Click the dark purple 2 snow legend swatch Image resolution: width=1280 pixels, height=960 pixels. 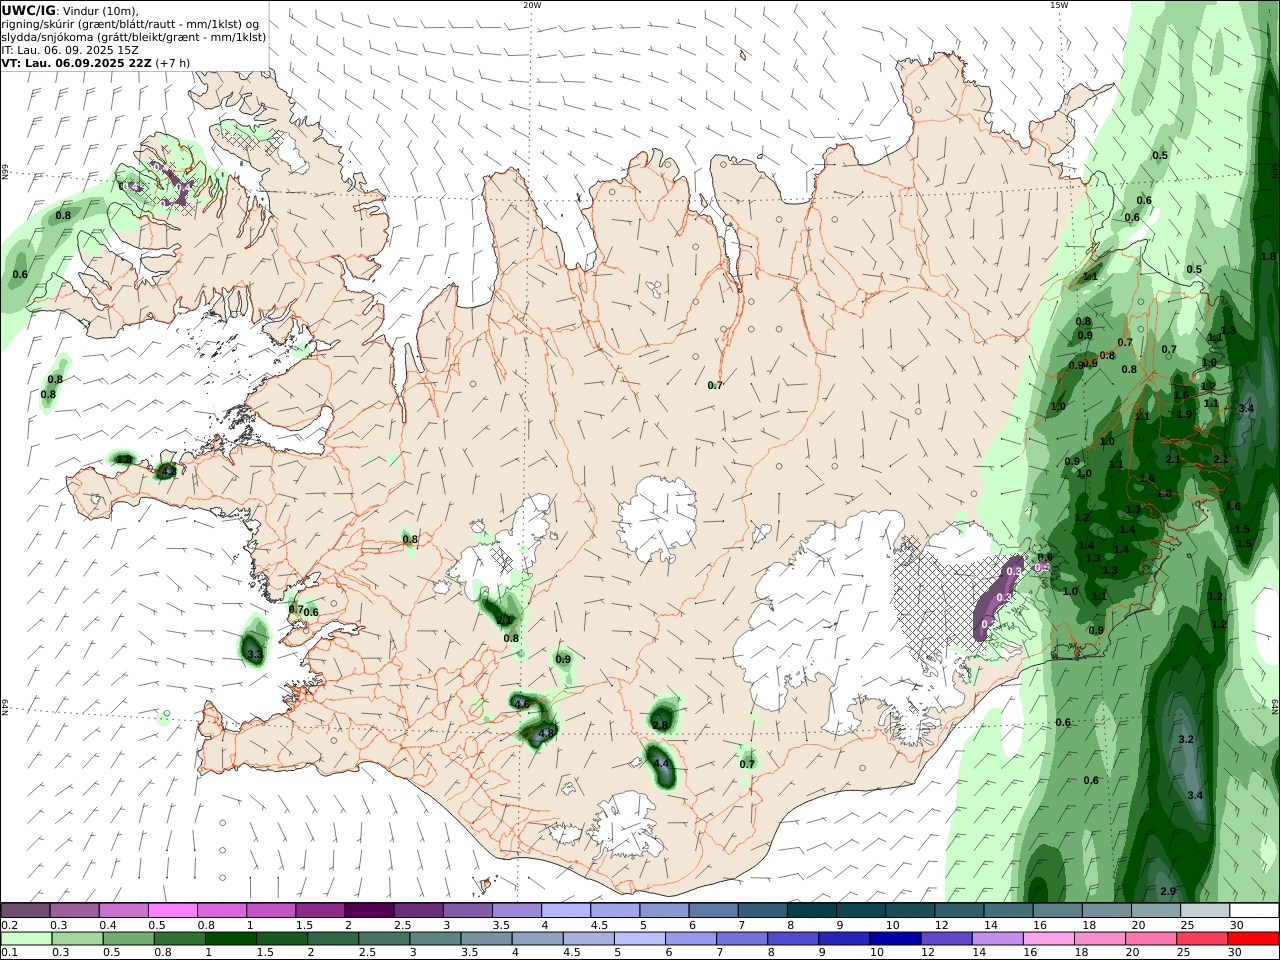point(369,911)
